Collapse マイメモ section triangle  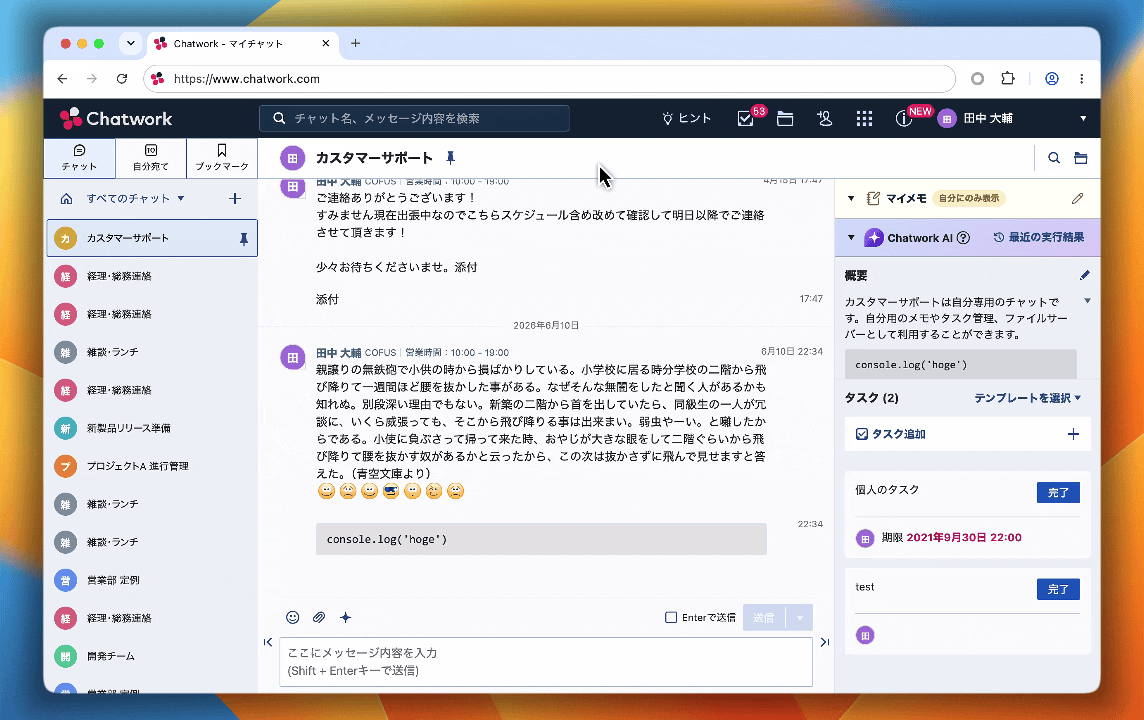(851, 198)
